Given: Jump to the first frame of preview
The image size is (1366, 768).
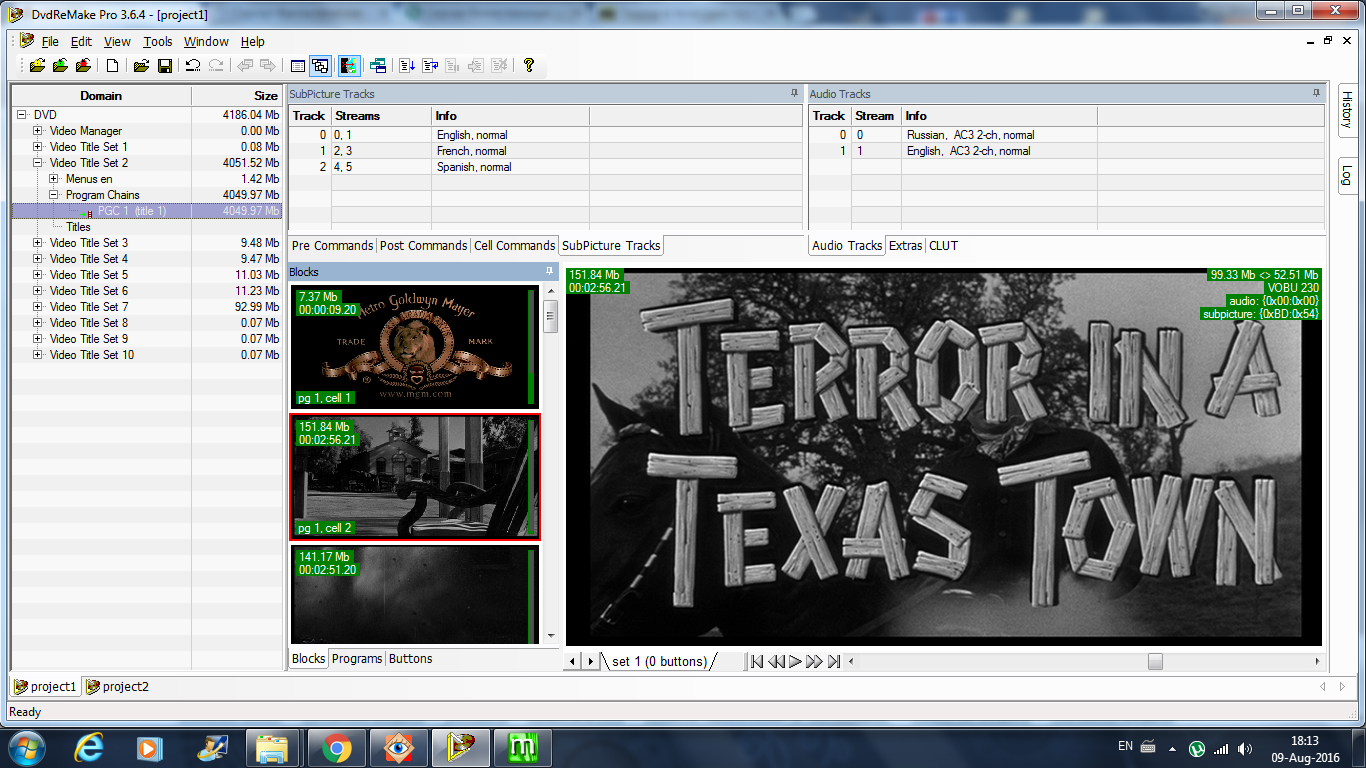Looking at the screenshot, I should (757, 661).
